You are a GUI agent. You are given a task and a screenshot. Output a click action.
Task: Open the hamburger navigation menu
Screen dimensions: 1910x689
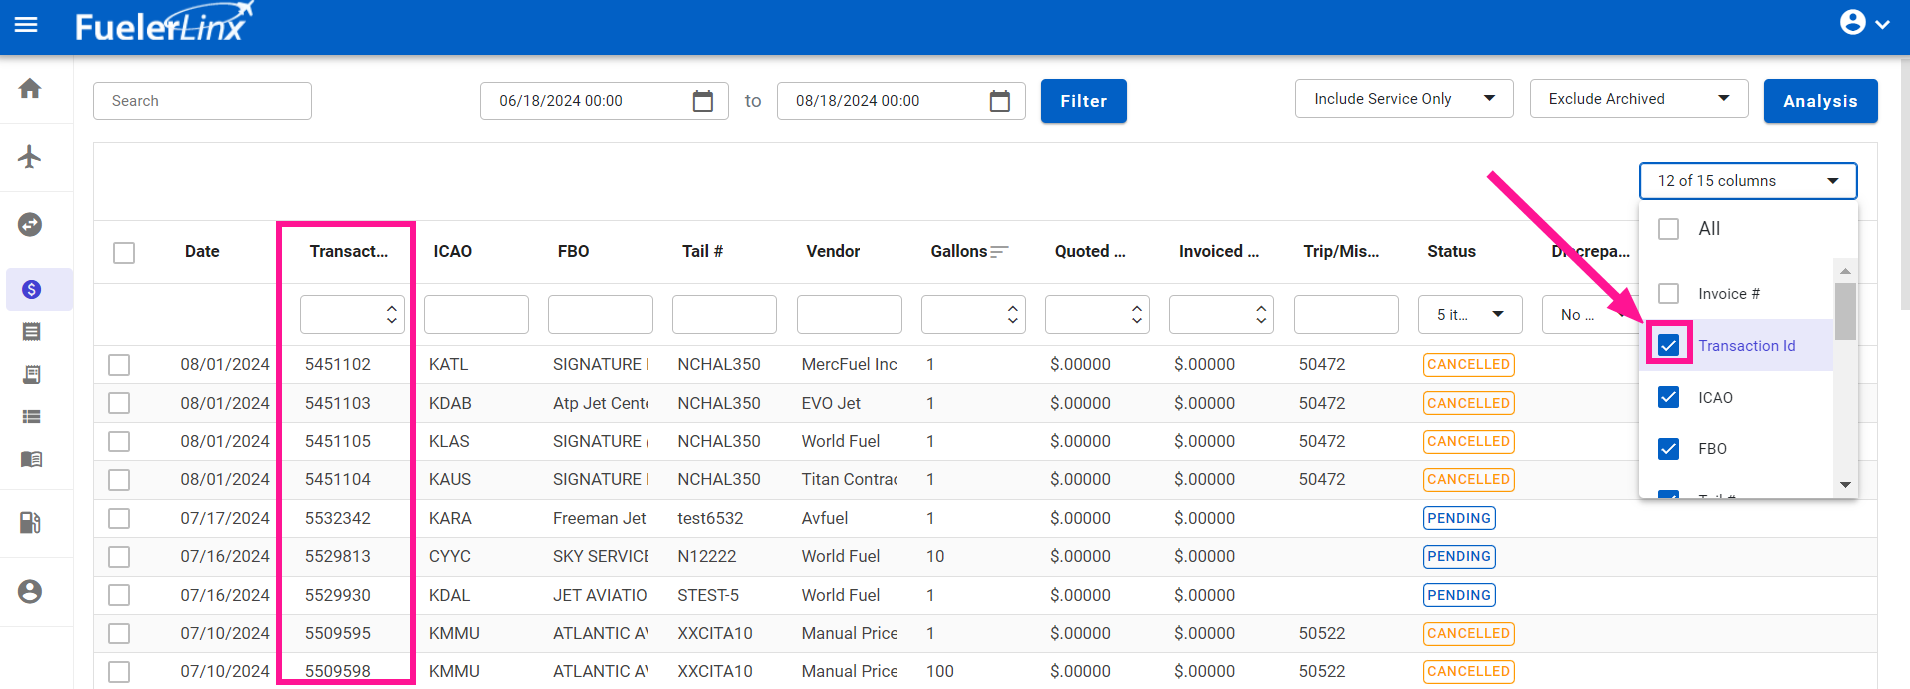pyautogui.click(x=26, y=24)
